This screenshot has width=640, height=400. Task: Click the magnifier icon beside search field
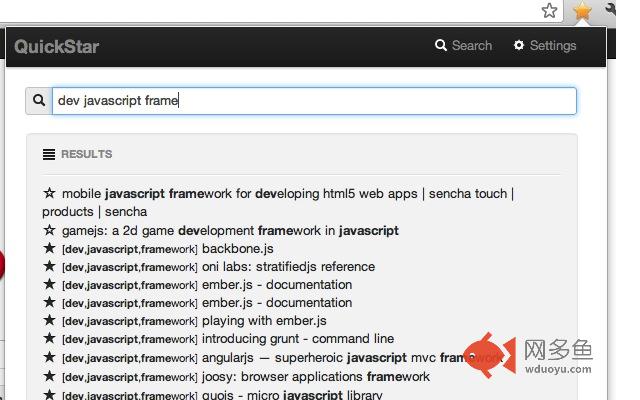click(39, 100)
